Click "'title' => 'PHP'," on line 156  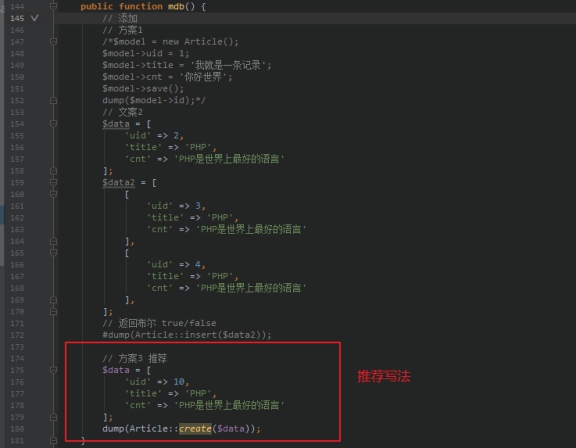(x=170, y=147)
